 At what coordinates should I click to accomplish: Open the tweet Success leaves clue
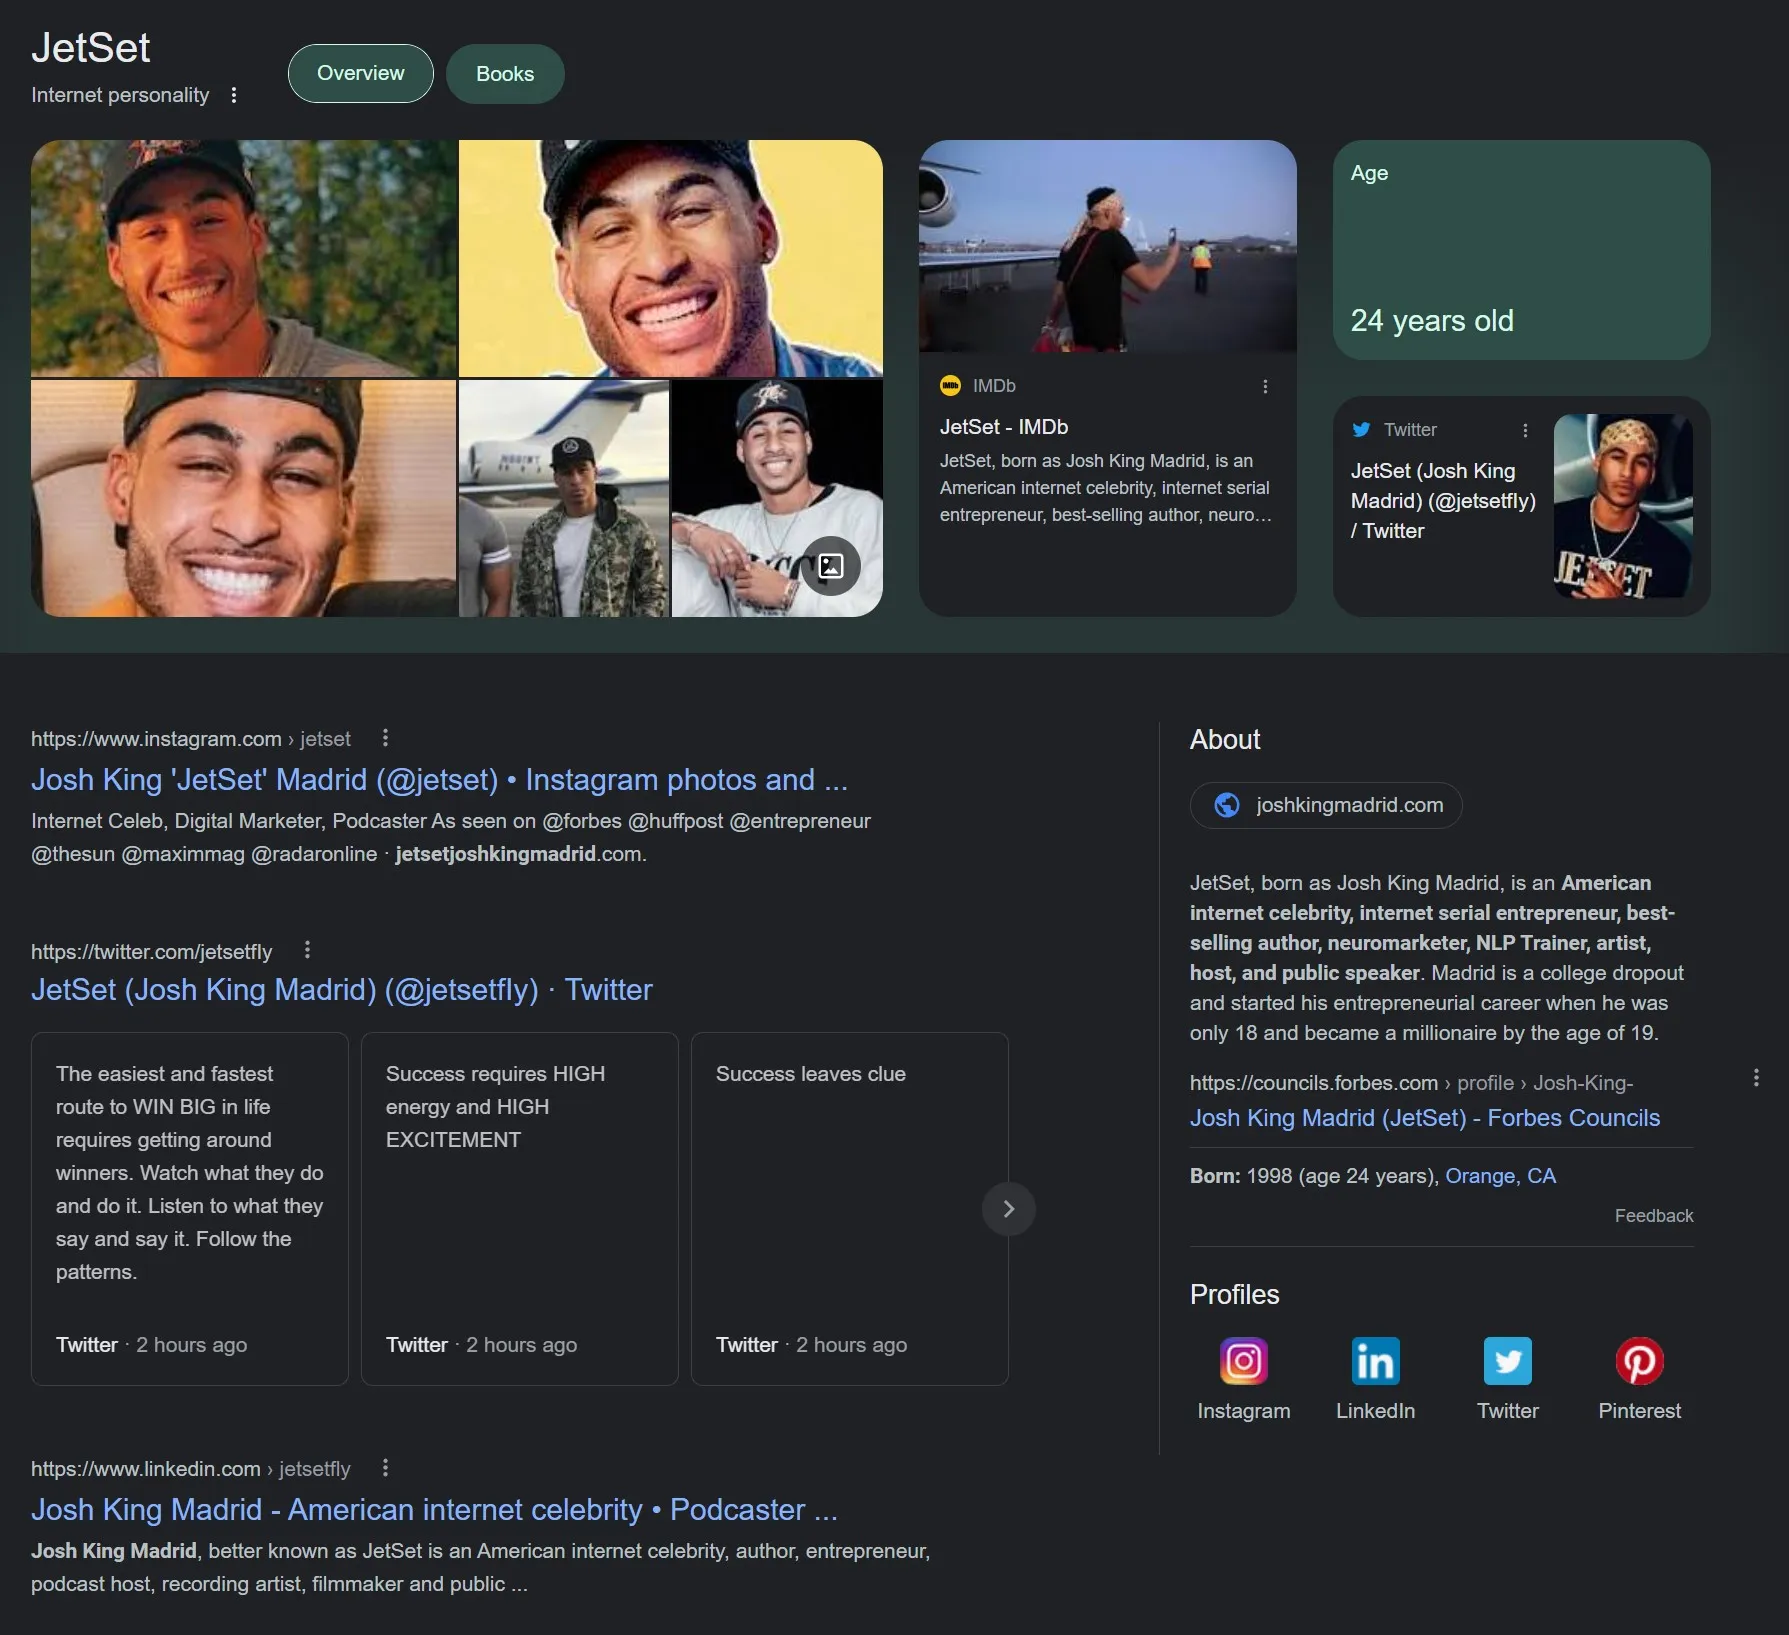point(850,1209)
